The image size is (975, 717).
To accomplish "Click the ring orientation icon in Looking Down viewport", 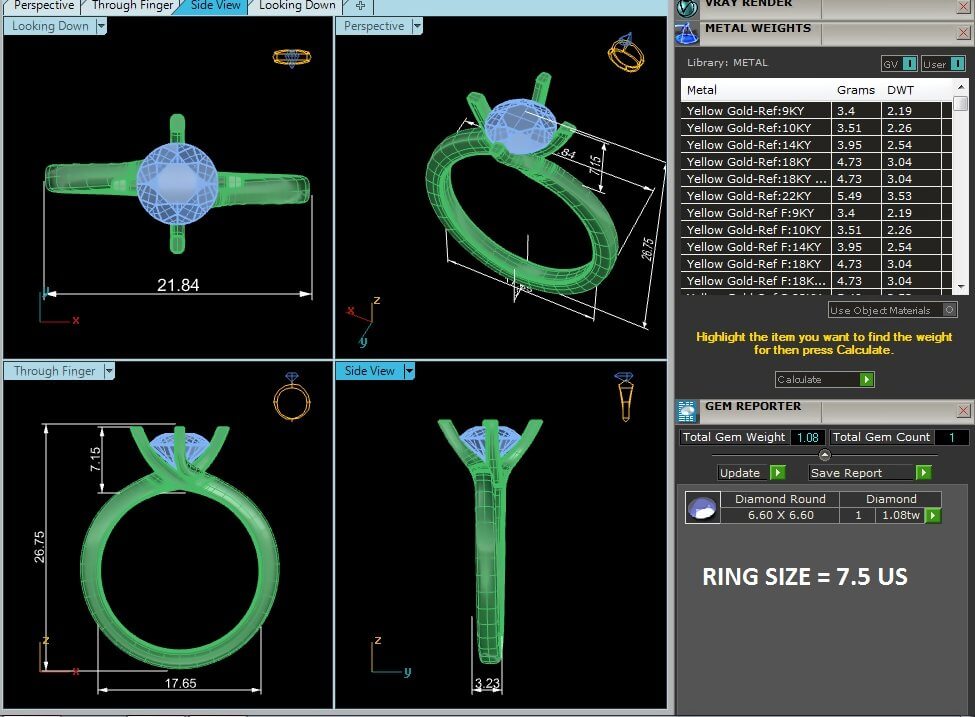I will 290,57.
